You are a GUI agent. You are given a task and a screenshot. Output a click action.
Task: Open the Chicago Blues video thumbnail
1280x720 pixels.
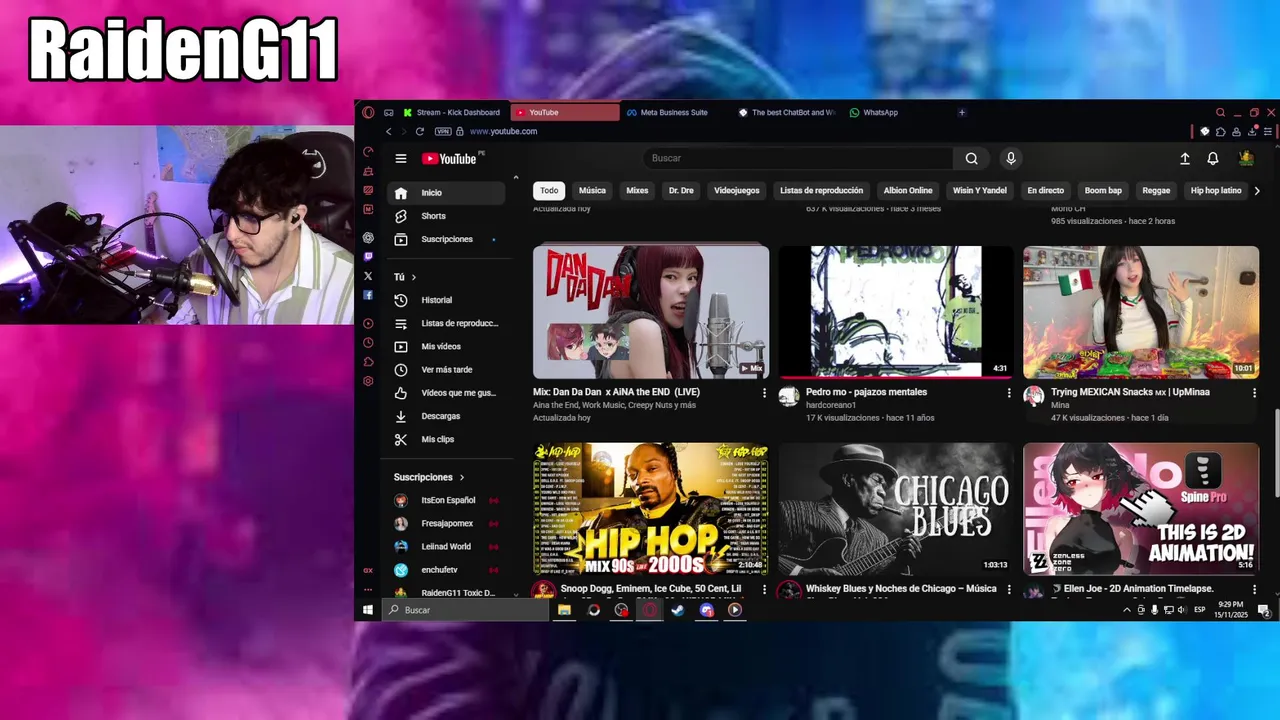pos(896,509)
